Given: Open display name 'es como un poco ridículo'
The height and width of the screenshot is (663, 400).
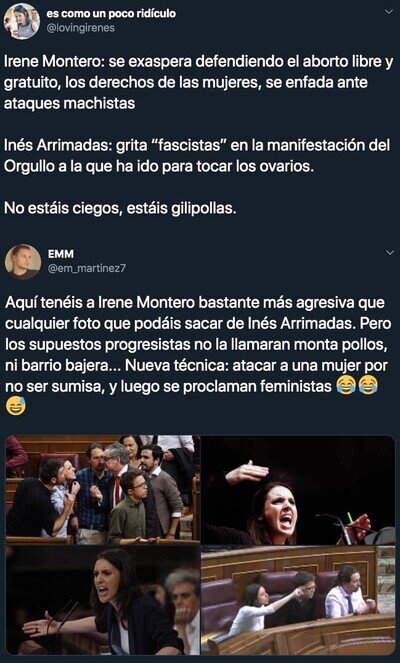Looking at the screenshot, I should [x=111, y=14].
